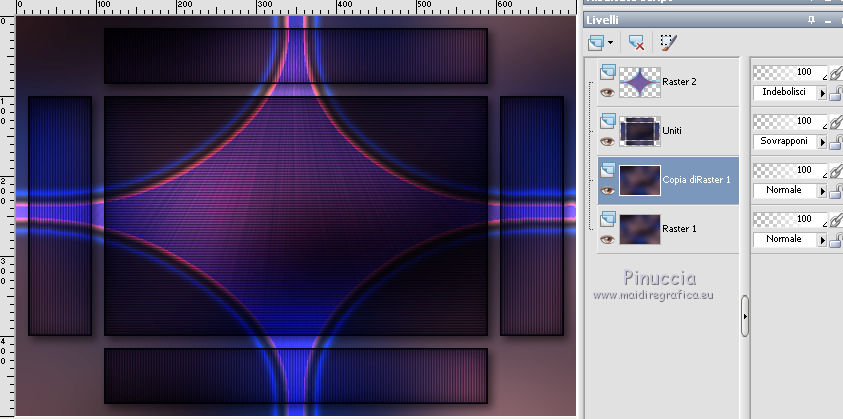The width and height of the screenshot is (843, 419).
Task: Click the New Raster Layer icon
Action: coord(596,42)
